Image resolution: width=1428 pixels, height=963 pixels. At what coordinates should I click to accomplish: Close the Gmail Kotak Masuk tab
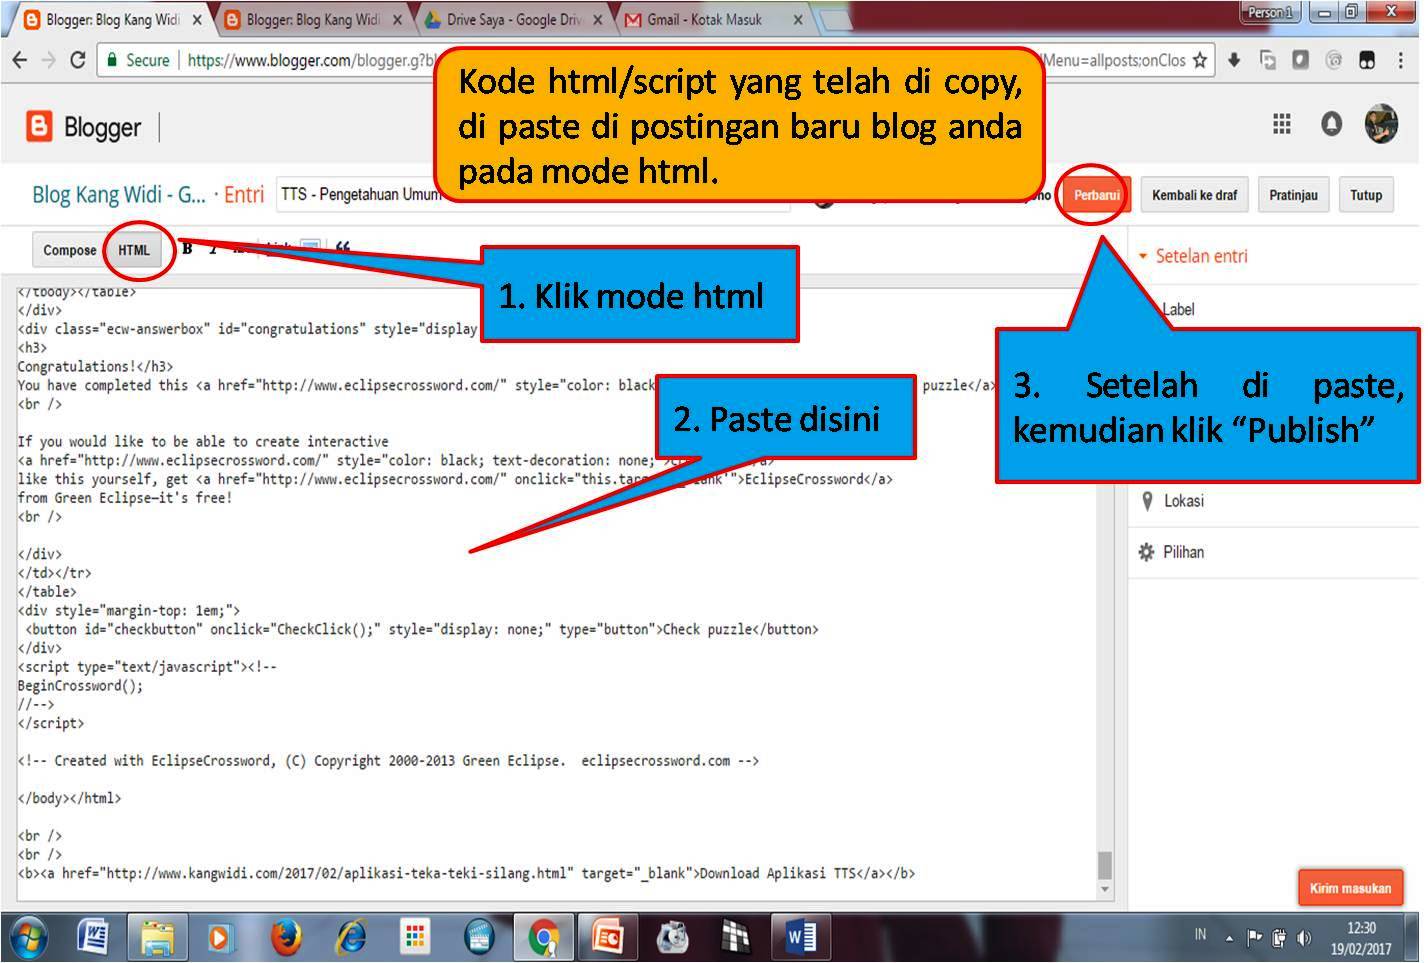coord(797,19)
